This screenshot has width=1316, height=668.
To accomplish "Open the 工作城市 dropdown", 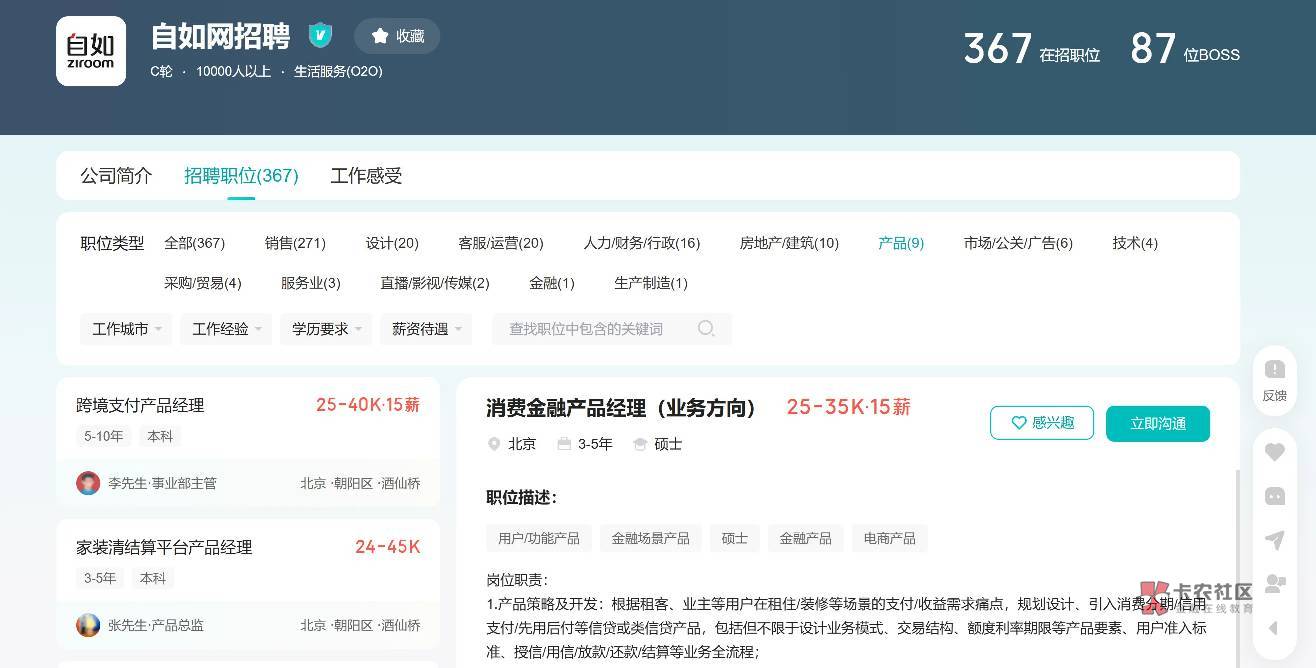I will coord(126,329).
